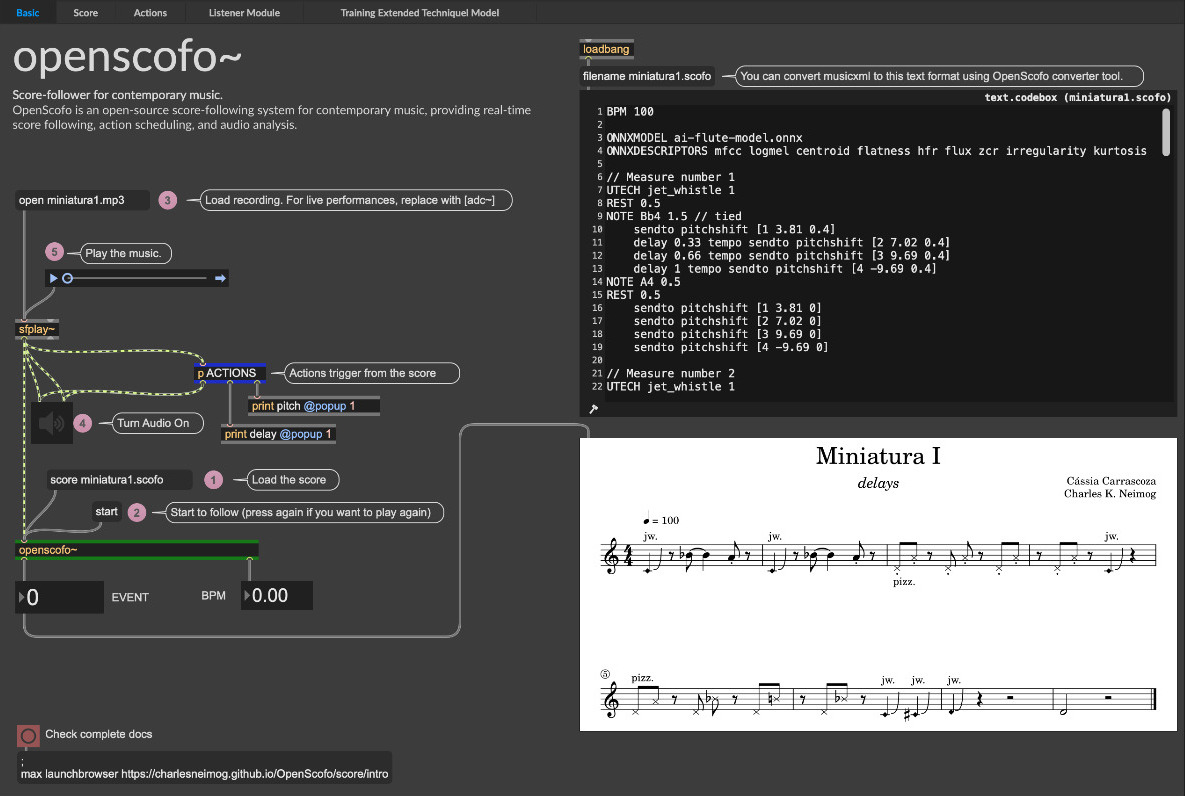This screenshot has height=796, width=1185.
Task: Turn audio on with the speaker icon
Action: [51, 423]
